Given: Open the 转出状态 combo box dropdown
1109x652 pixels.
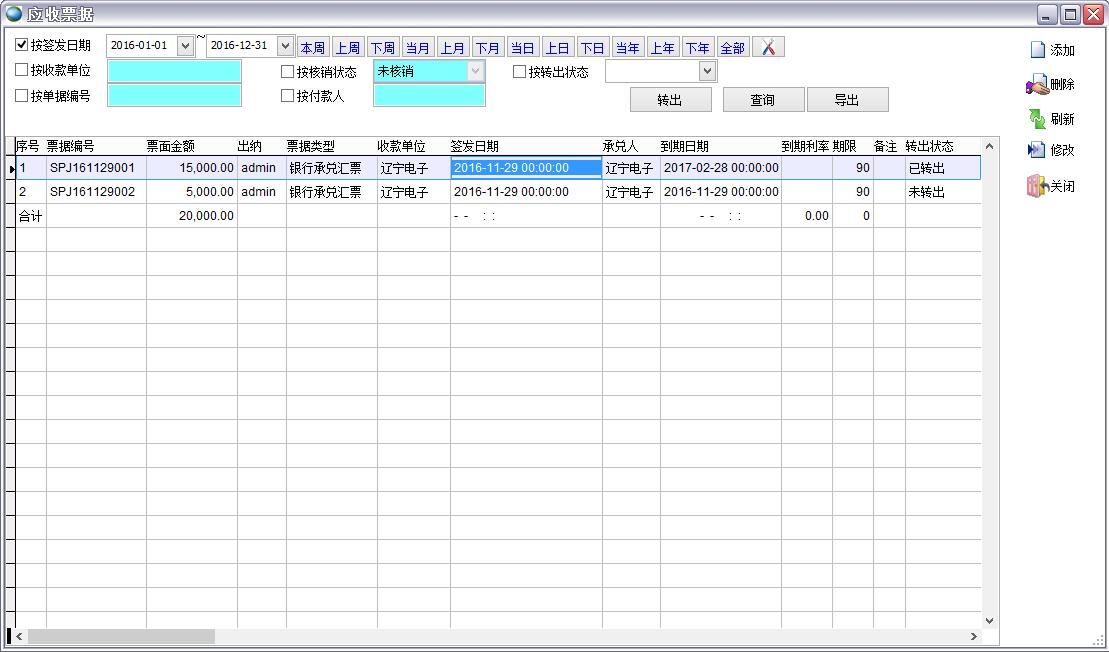Looking at the screenshot, I should click(x=708, y=71).
